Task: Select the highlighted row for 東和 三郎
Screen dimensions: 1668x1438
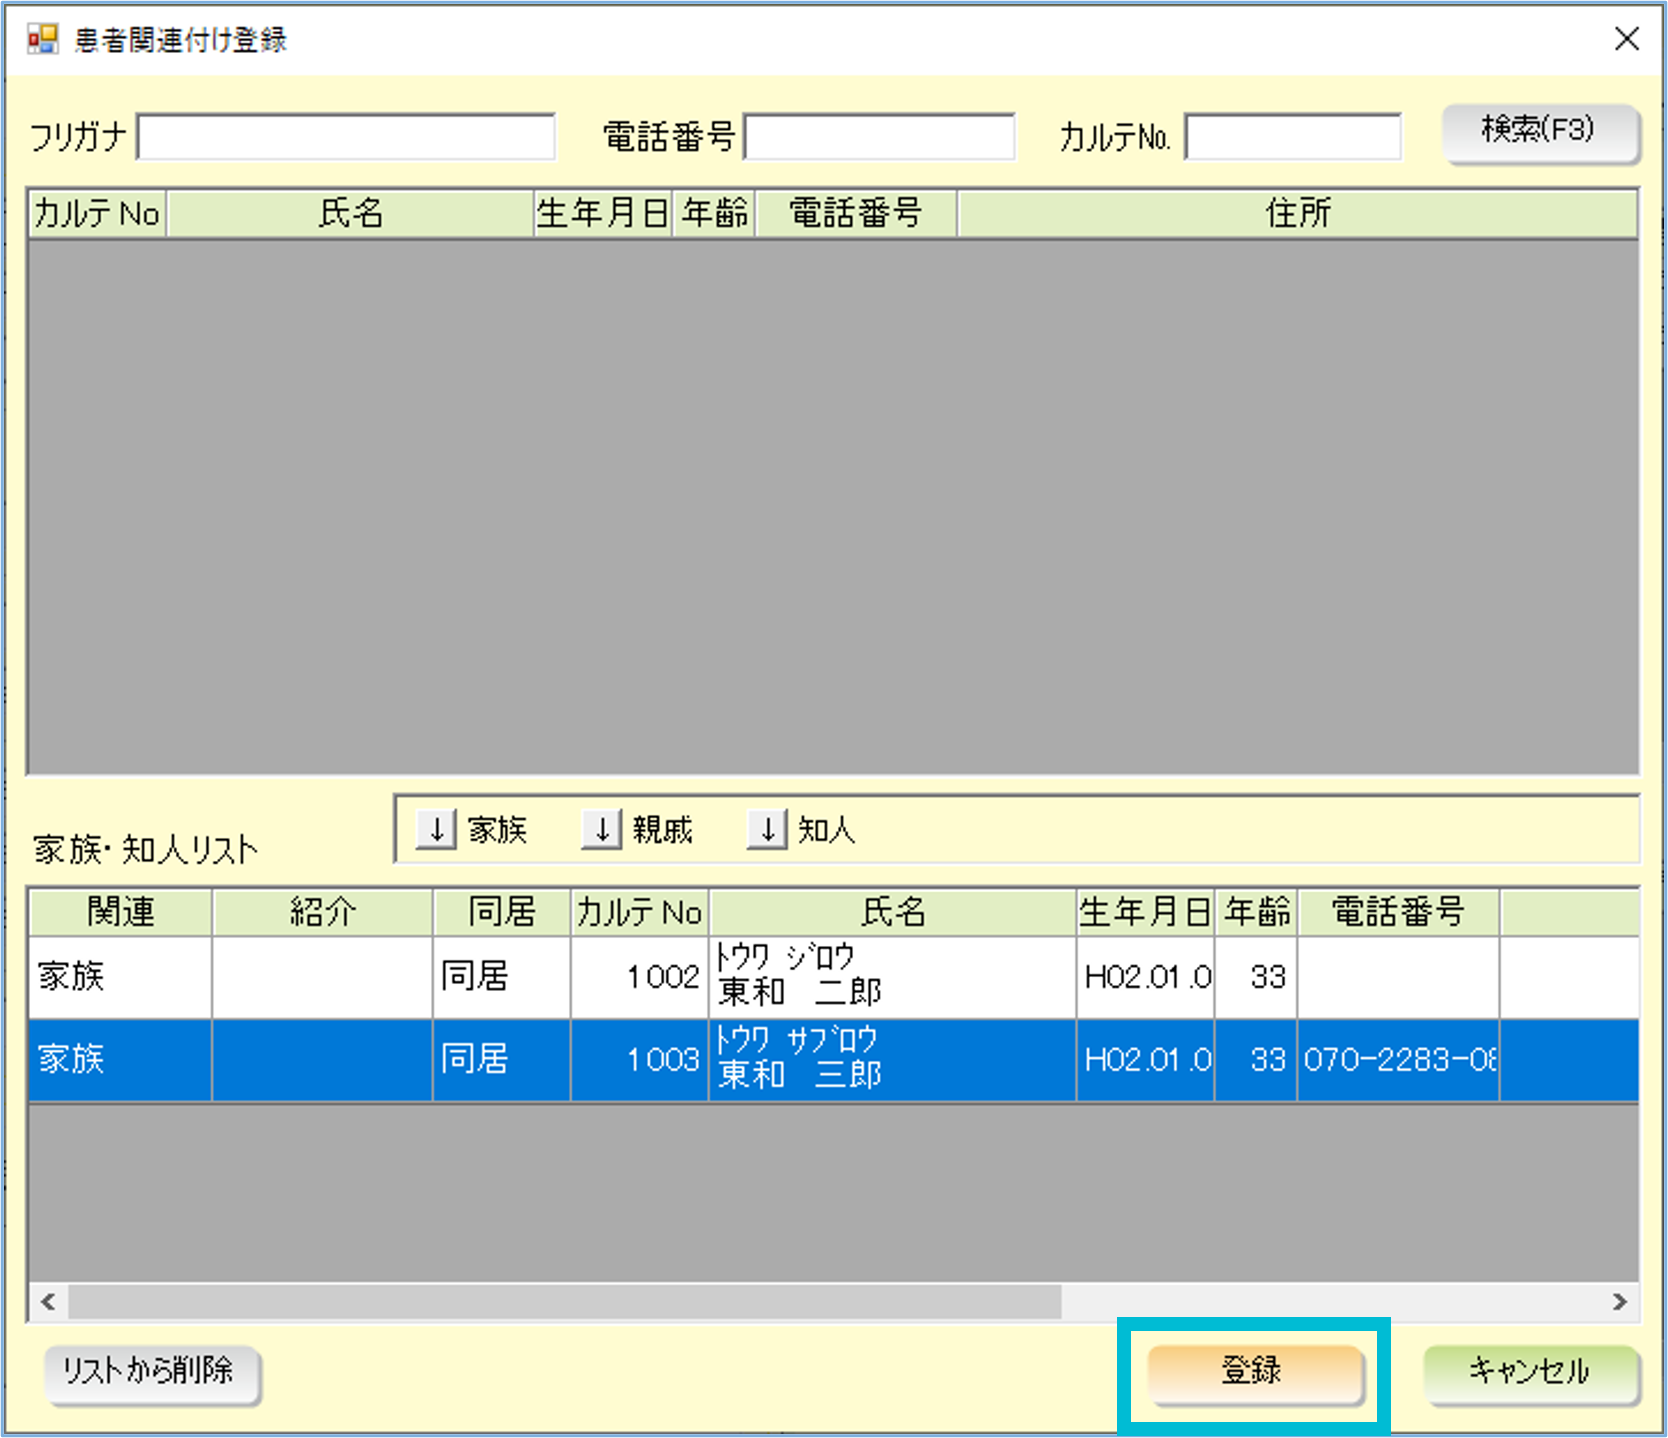Action: 890,1060
